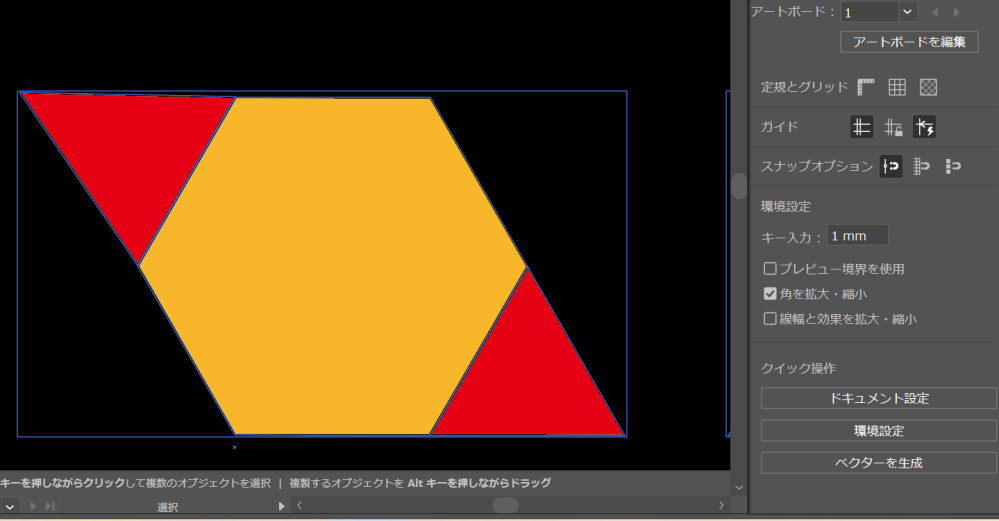Select the orange hexagon shape
The image size is (999, 521).
[x=333, y=266]
